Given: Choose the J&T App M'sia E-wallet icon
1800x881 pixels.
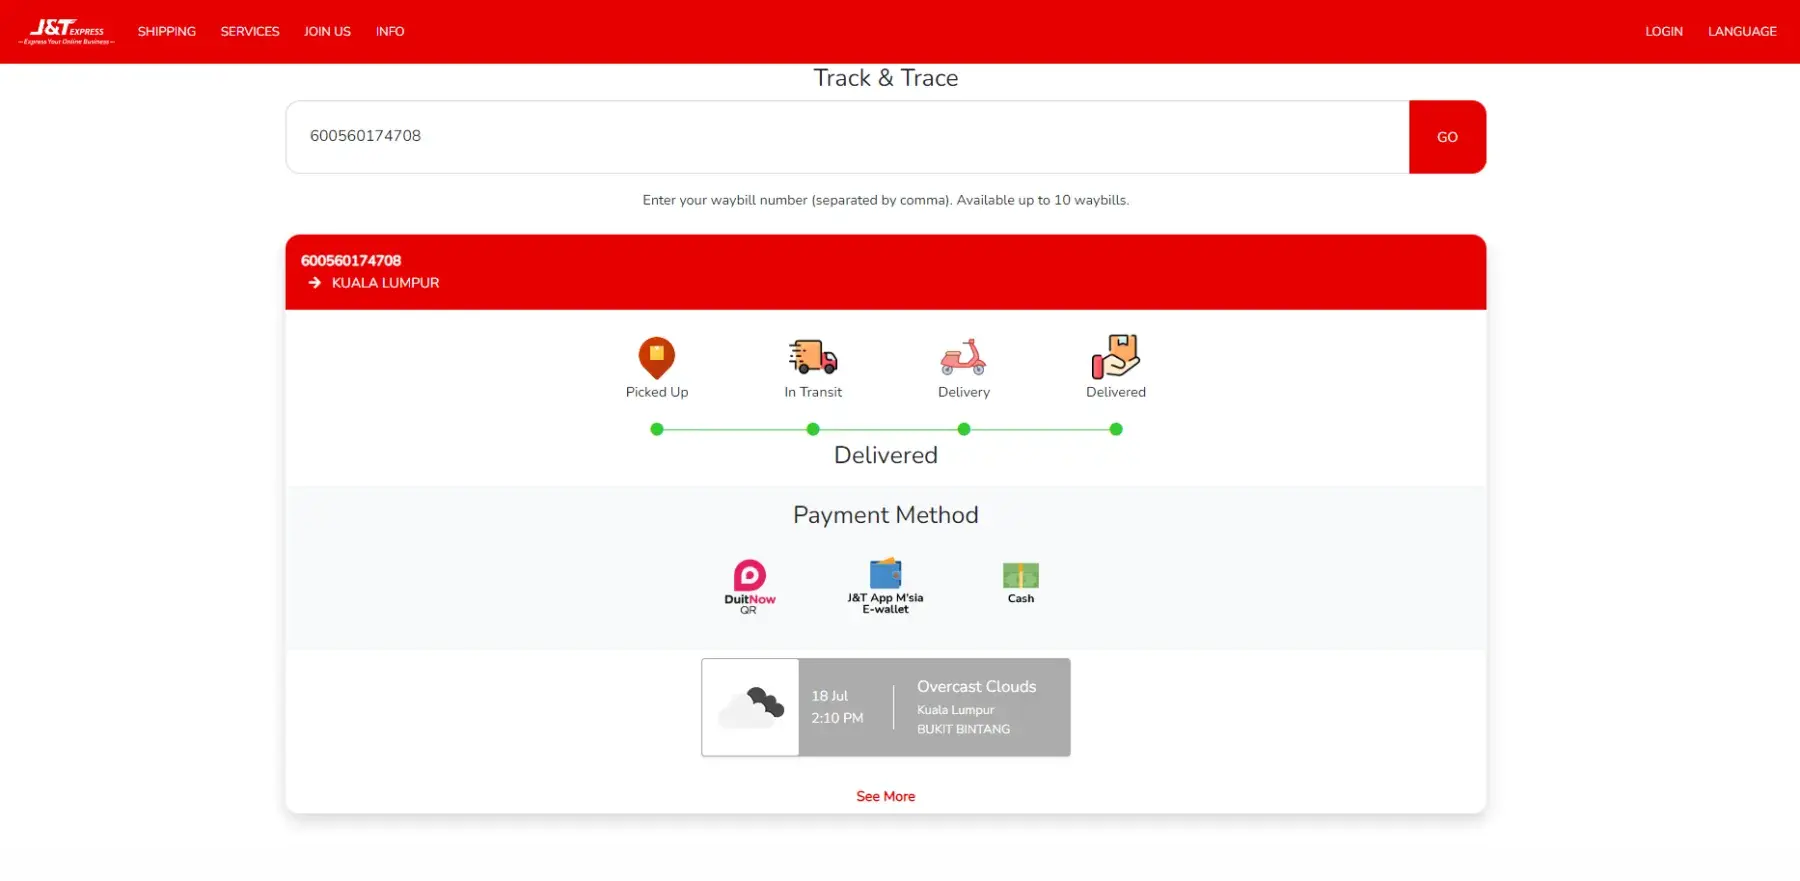Looking at the screenshot, I should [x=886, y=586].
